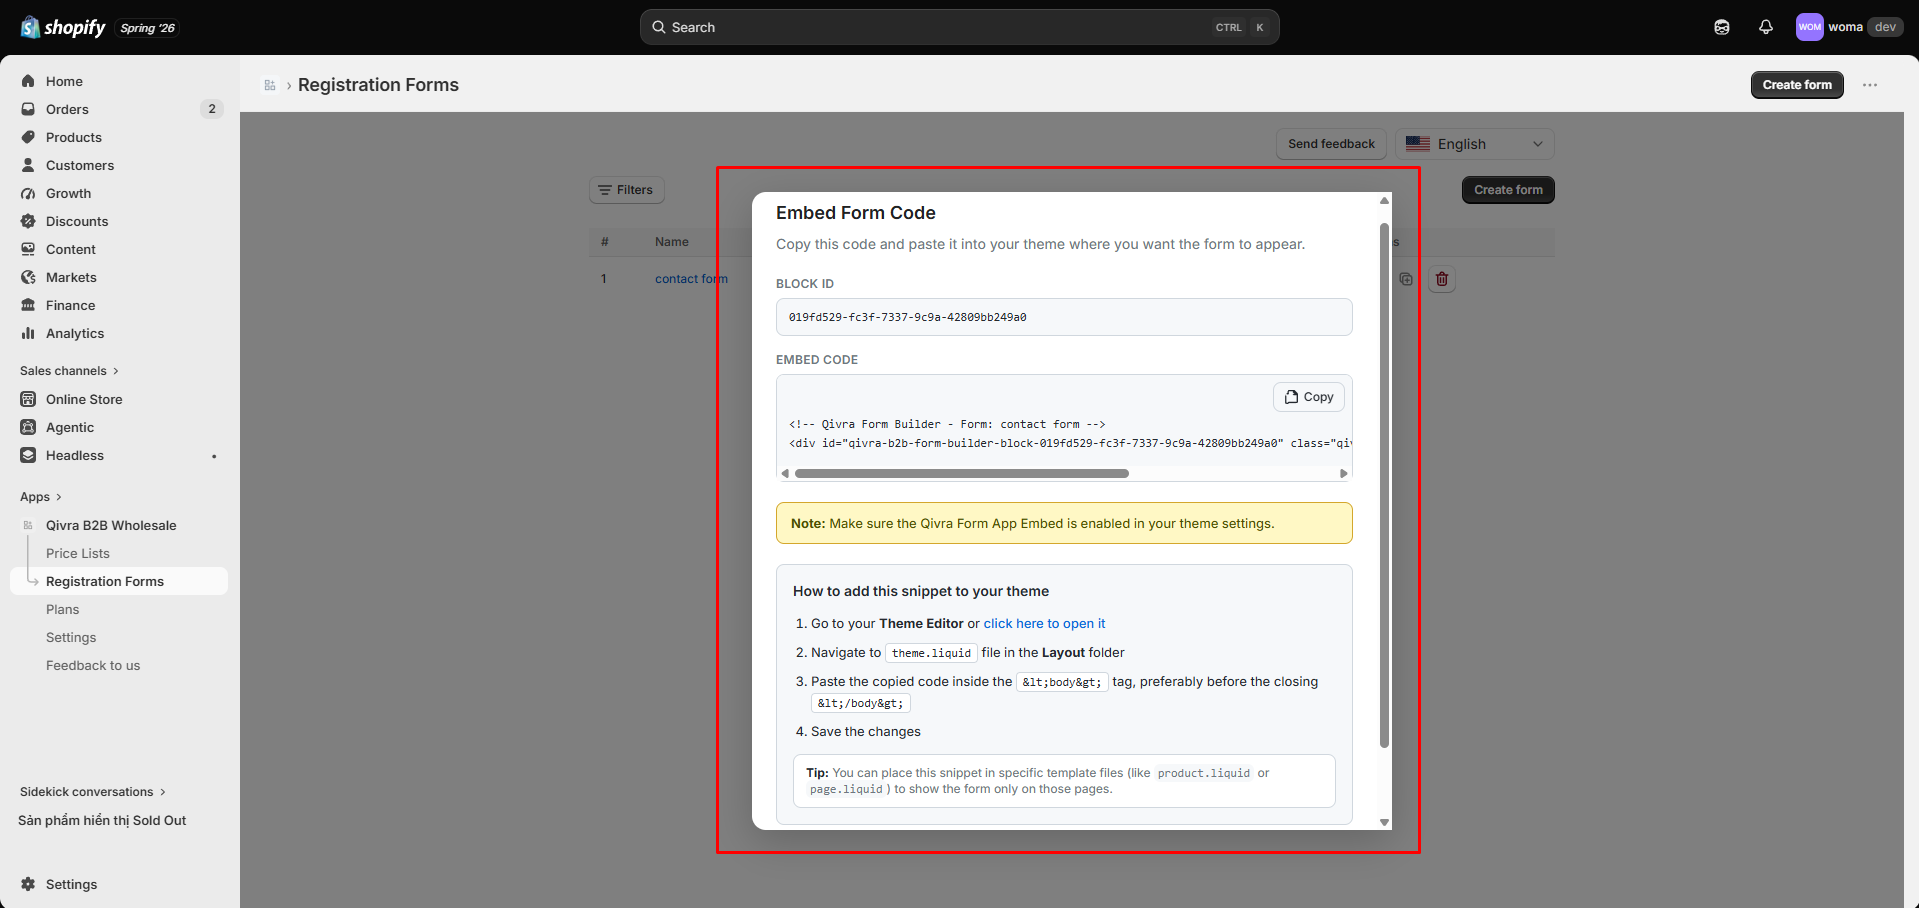1919x908 pixels.
Task: Select the Name column header
Action: (x=672, y=242)
